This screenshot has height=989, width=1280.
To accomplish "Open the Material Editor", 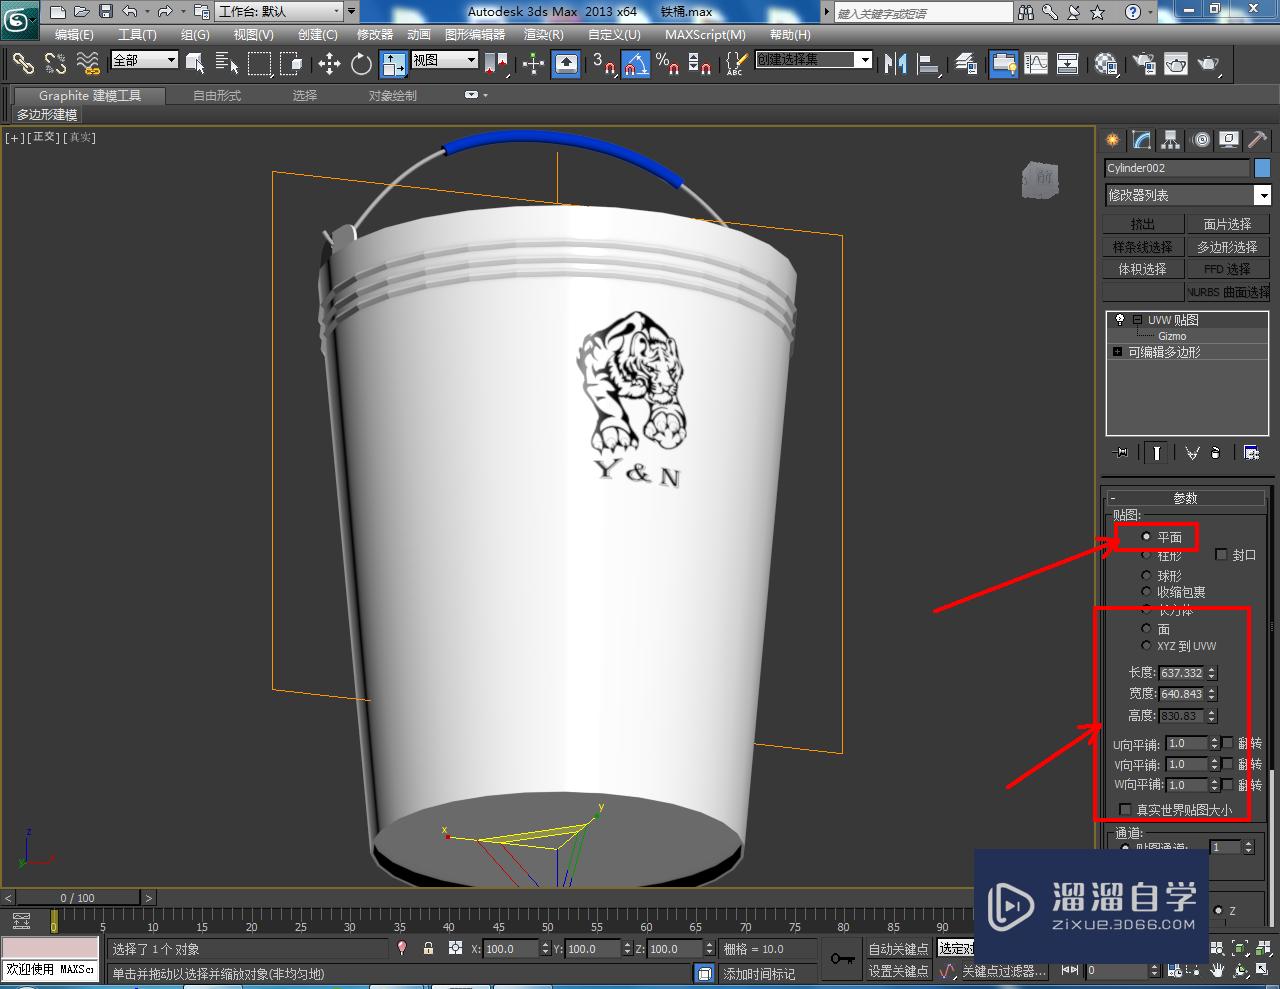I will tap(1106, 63).
